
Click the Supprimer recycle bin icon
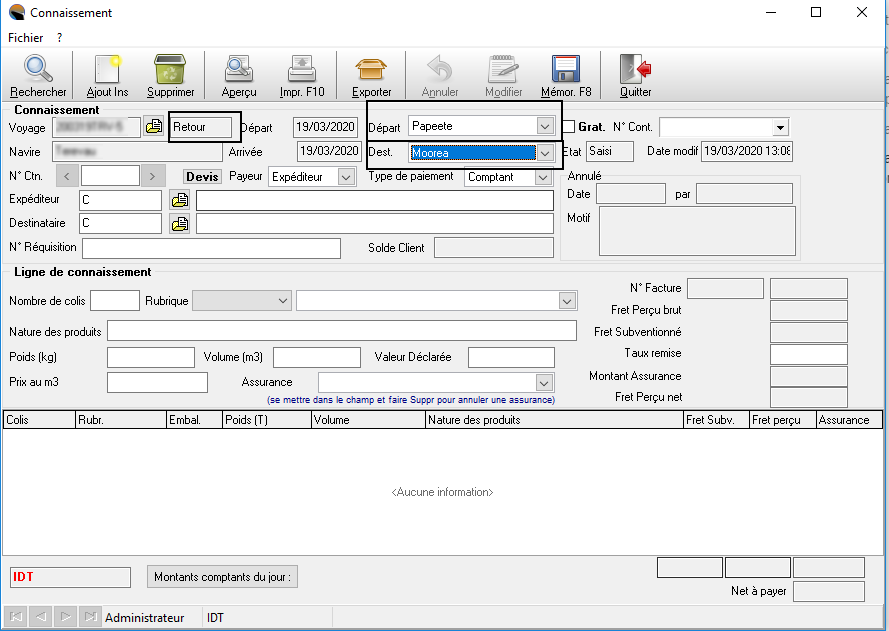point(170,70)
